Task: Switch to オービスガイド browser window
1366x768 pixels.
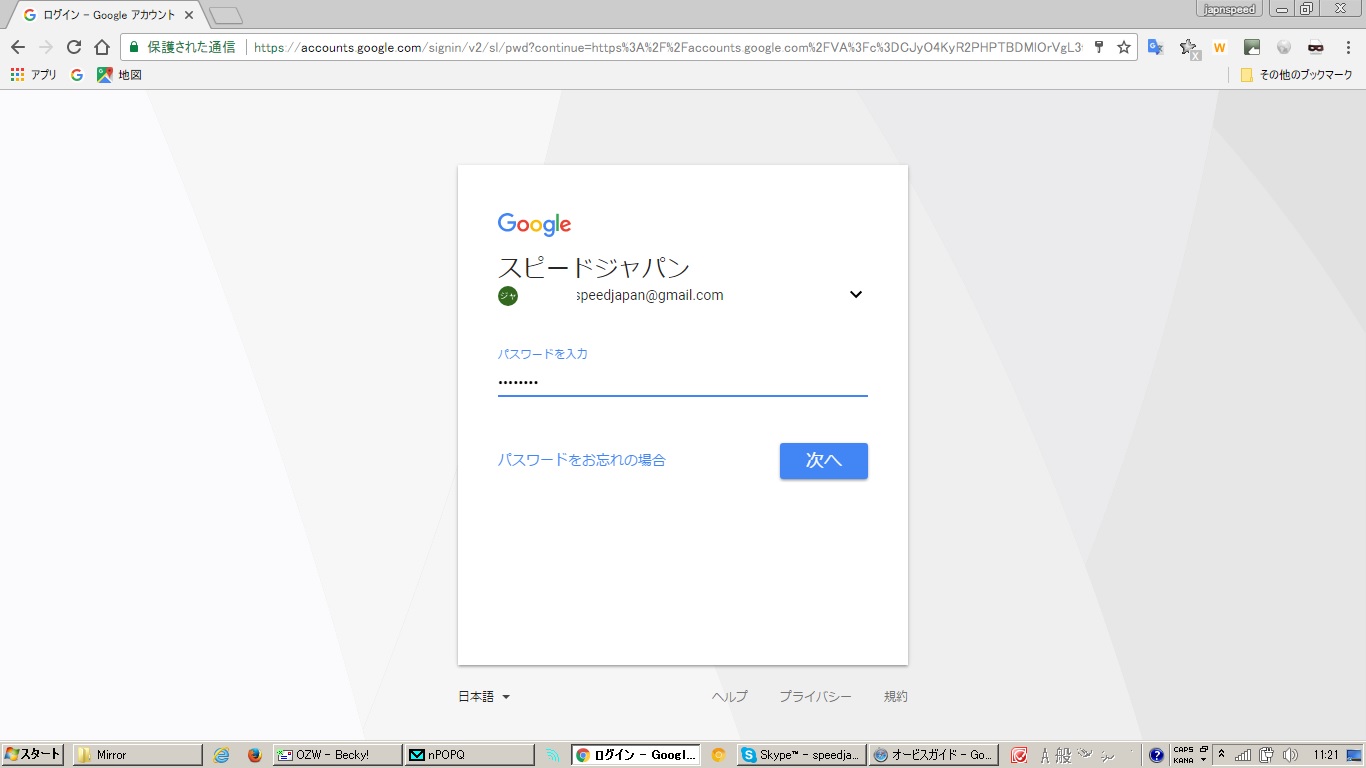Action: click(932, 755)
